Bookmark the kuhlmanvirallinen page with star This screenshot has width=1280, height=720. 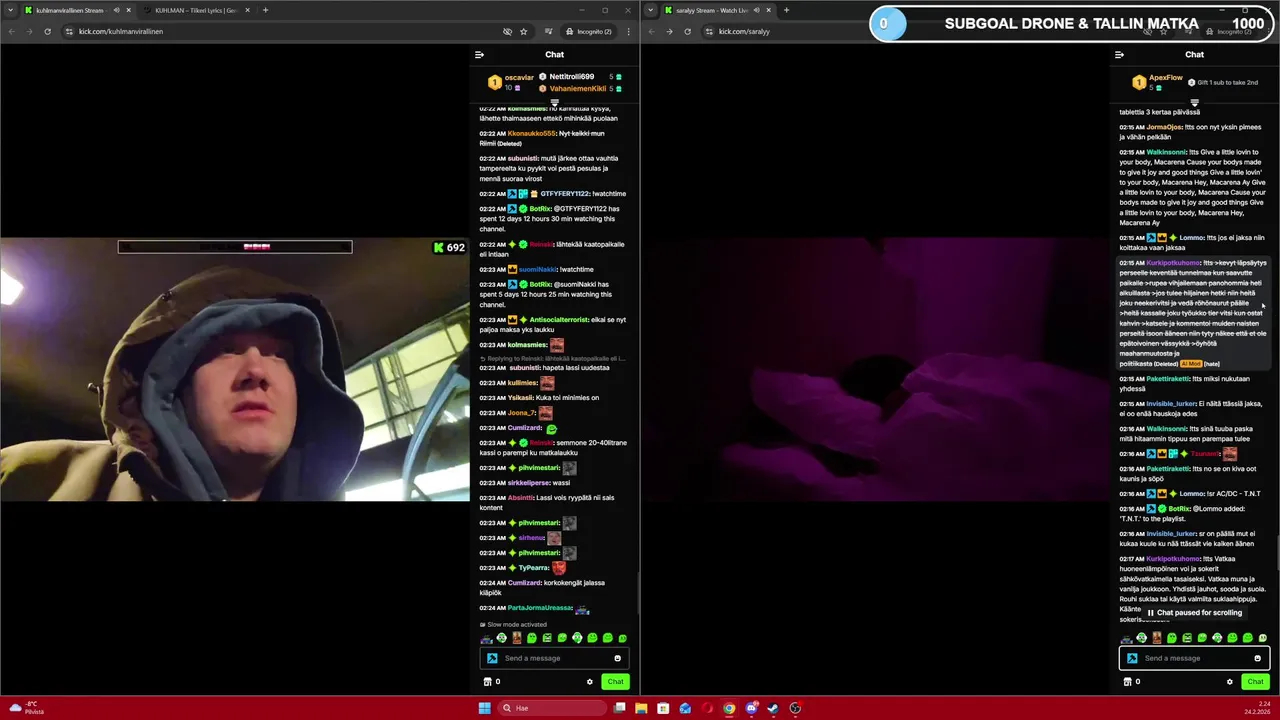point(523,31)
